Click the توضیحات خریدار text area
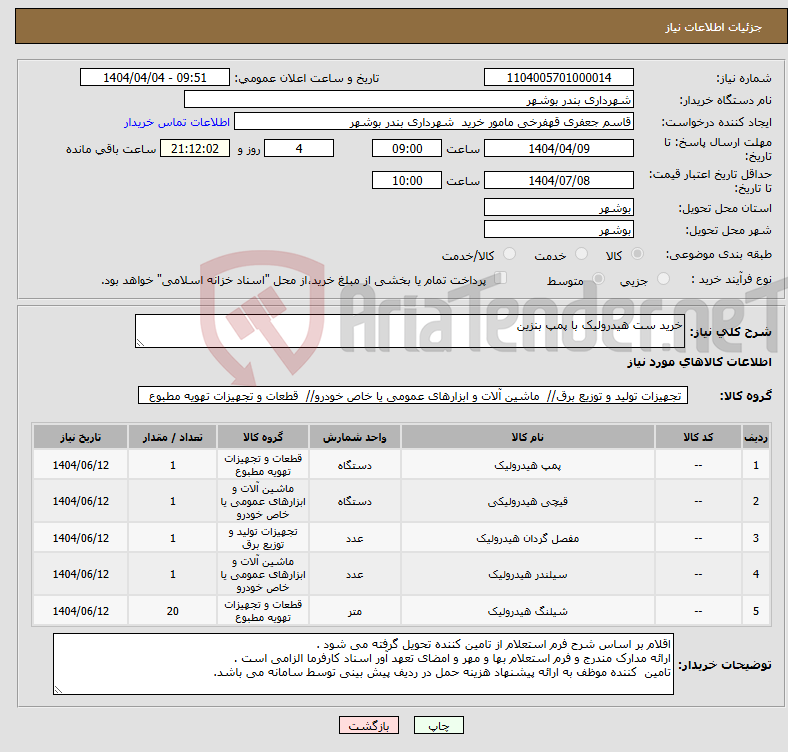This screenshot has height=752, width=788. click(363, 664)
